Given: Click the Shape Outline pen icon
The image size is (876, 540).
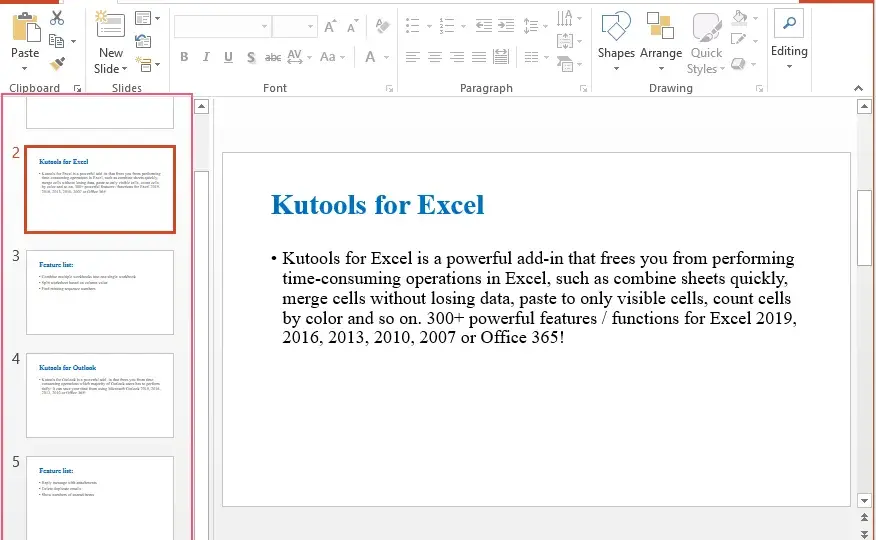Looking at the screenshot, I should pos(738,40).
